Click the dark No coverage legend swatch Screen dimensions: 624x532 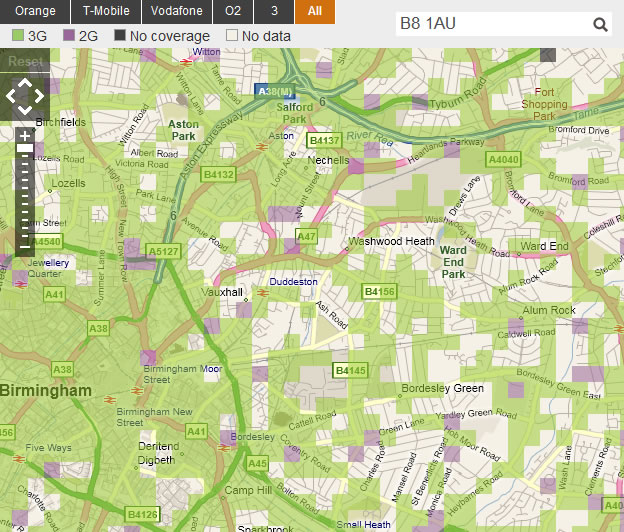tap(120, 35)
